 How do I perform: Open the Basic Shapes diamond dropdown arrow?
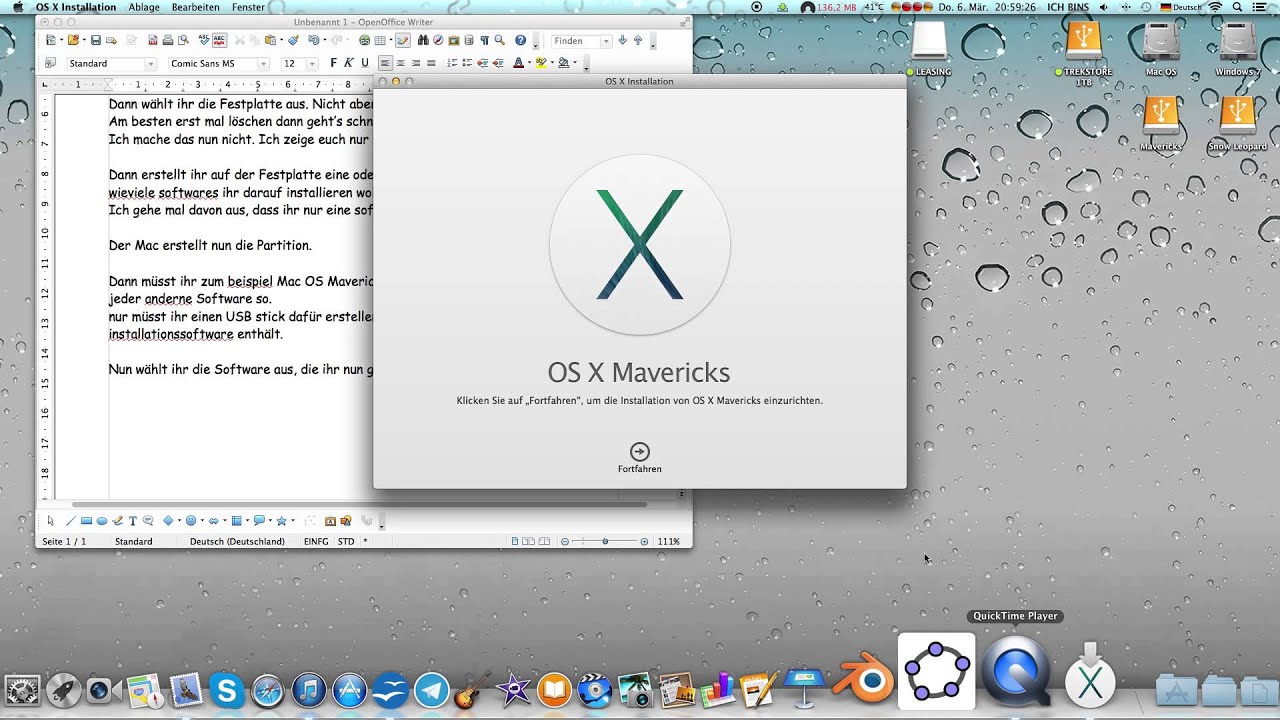tap(179, 521)
